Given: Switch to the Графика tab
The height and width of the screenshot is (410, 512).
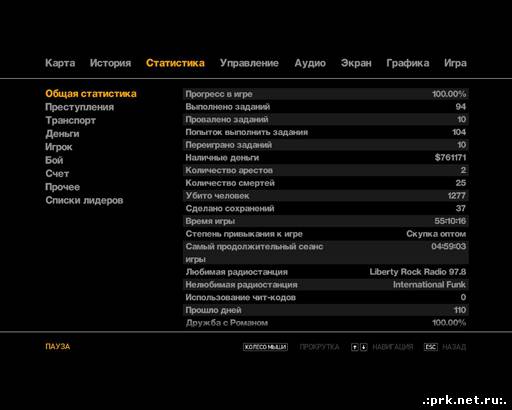Looking at the screenshot, I should (408, 63).
